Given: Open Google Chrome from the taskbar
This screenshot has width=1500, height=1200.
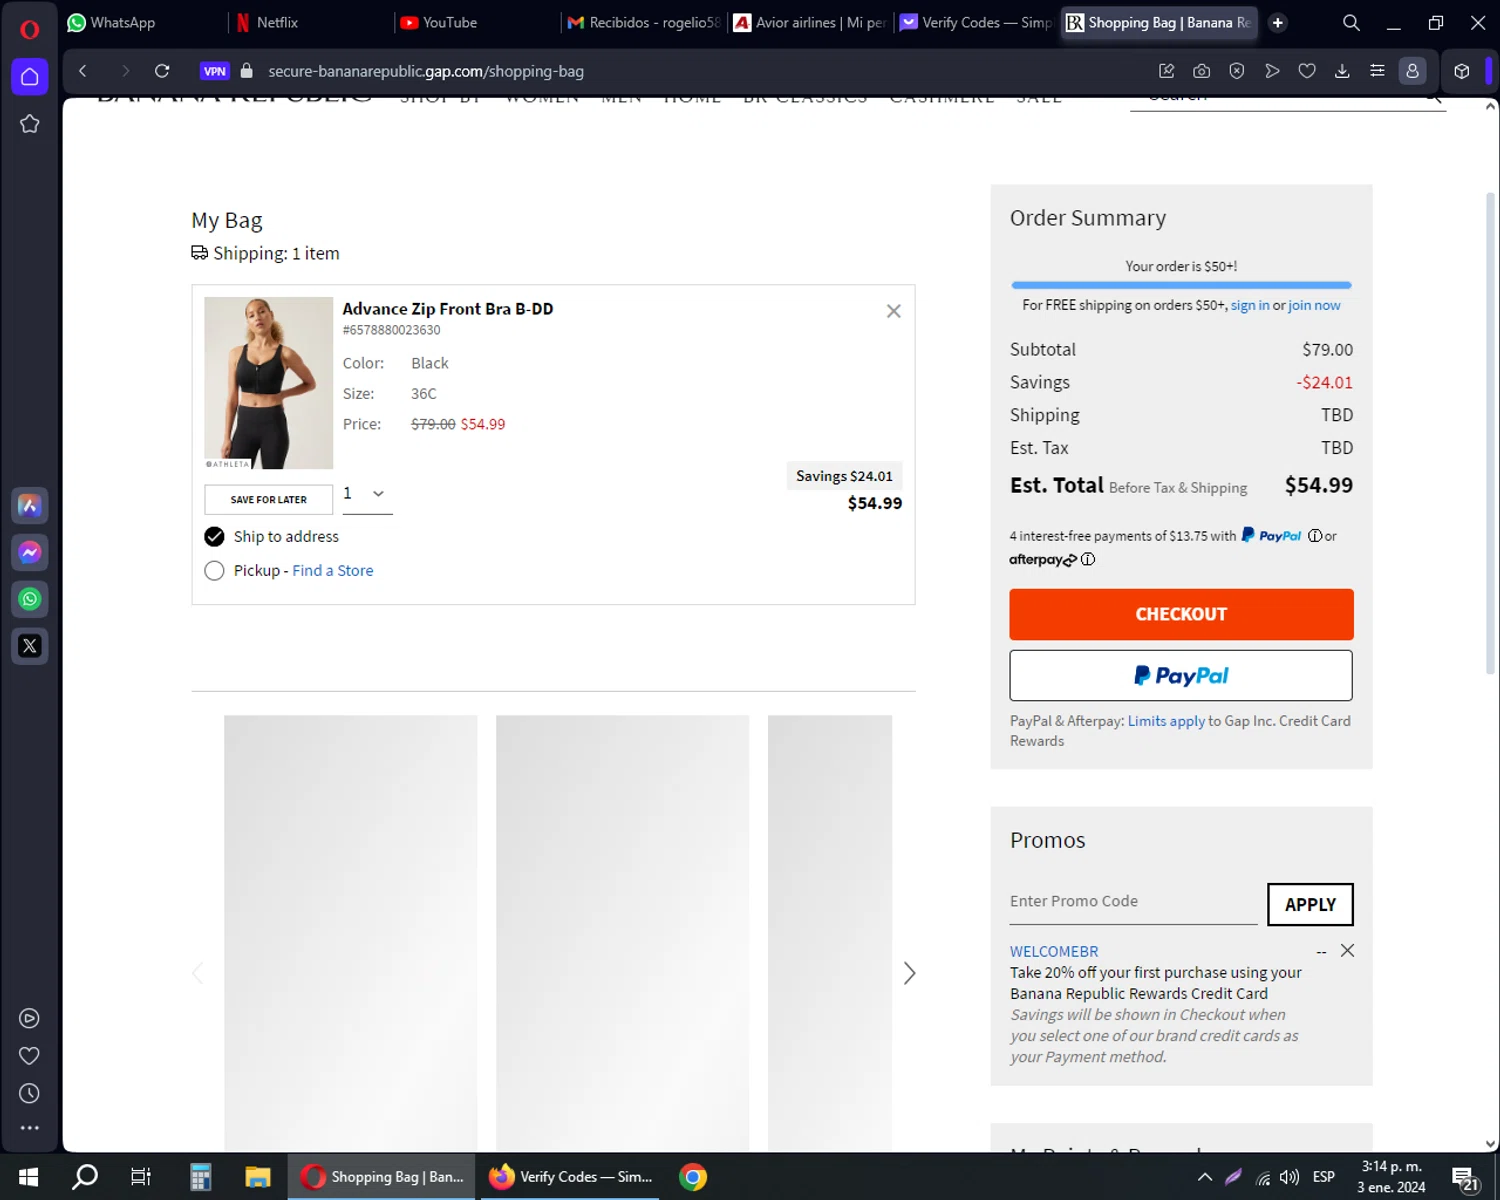Looking at the screenshot, I should pyautogui.click(x=693, y=1177).
